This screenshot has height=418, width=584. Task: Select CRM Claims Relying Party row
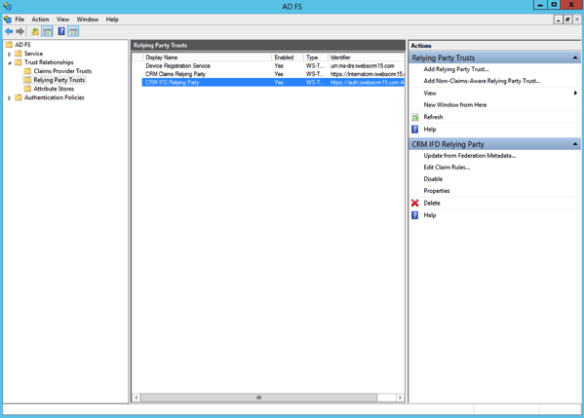tap(273, 74)
